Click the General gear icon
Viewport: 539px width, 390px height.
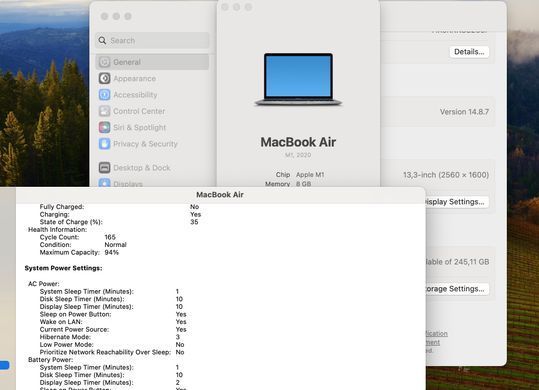[104, 62]
